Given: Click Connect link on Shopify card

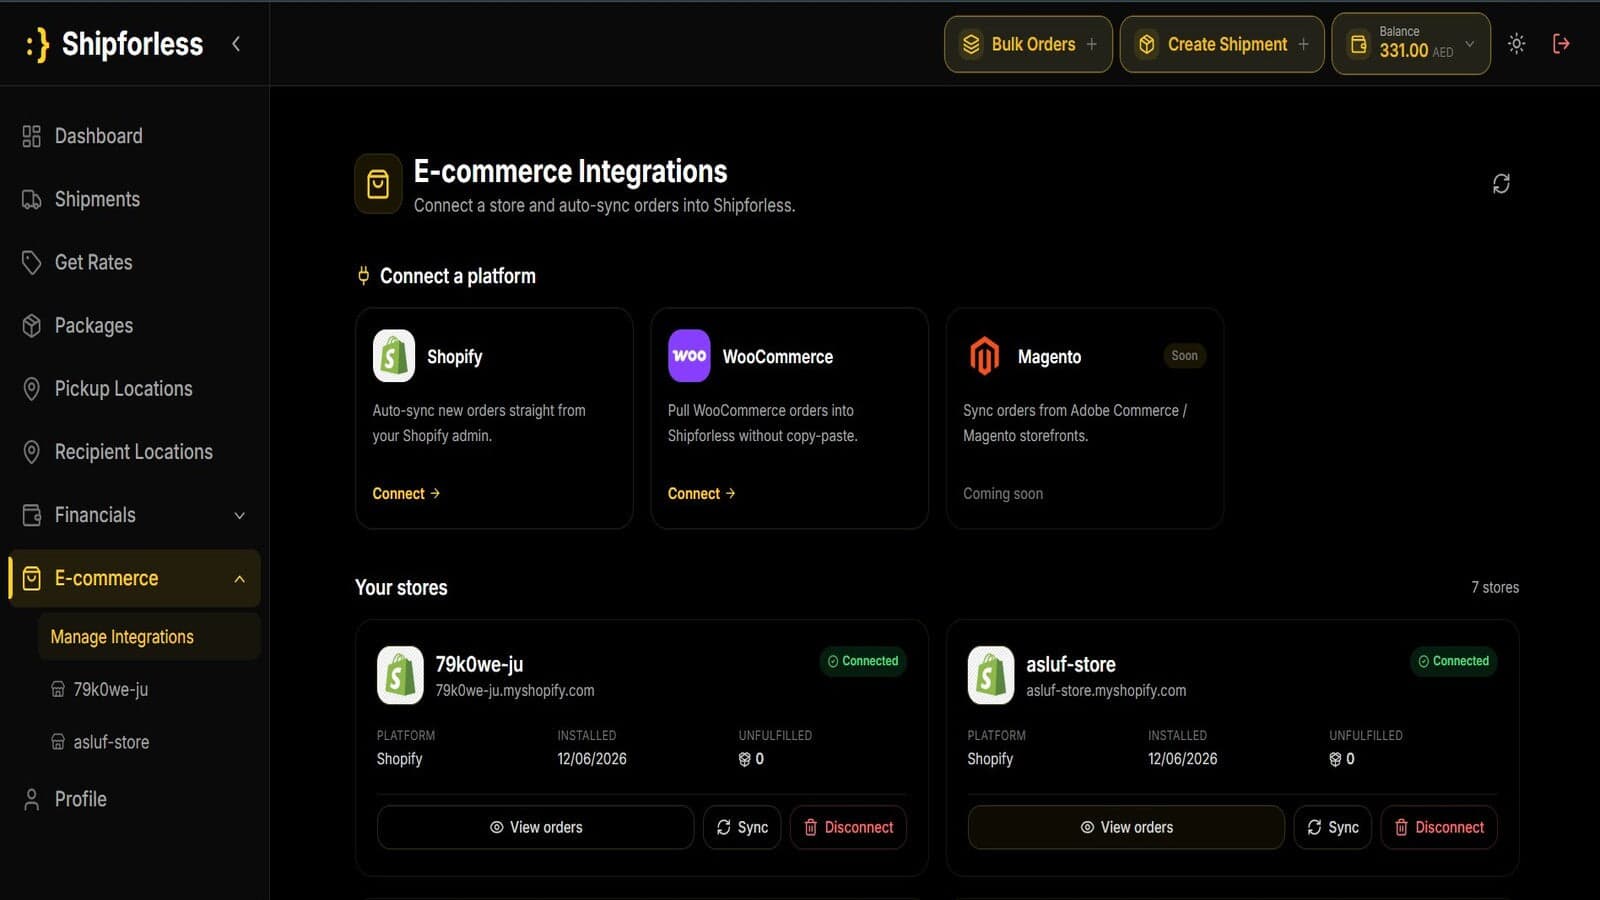Looking at the screenshot, I should coord(406,493).
